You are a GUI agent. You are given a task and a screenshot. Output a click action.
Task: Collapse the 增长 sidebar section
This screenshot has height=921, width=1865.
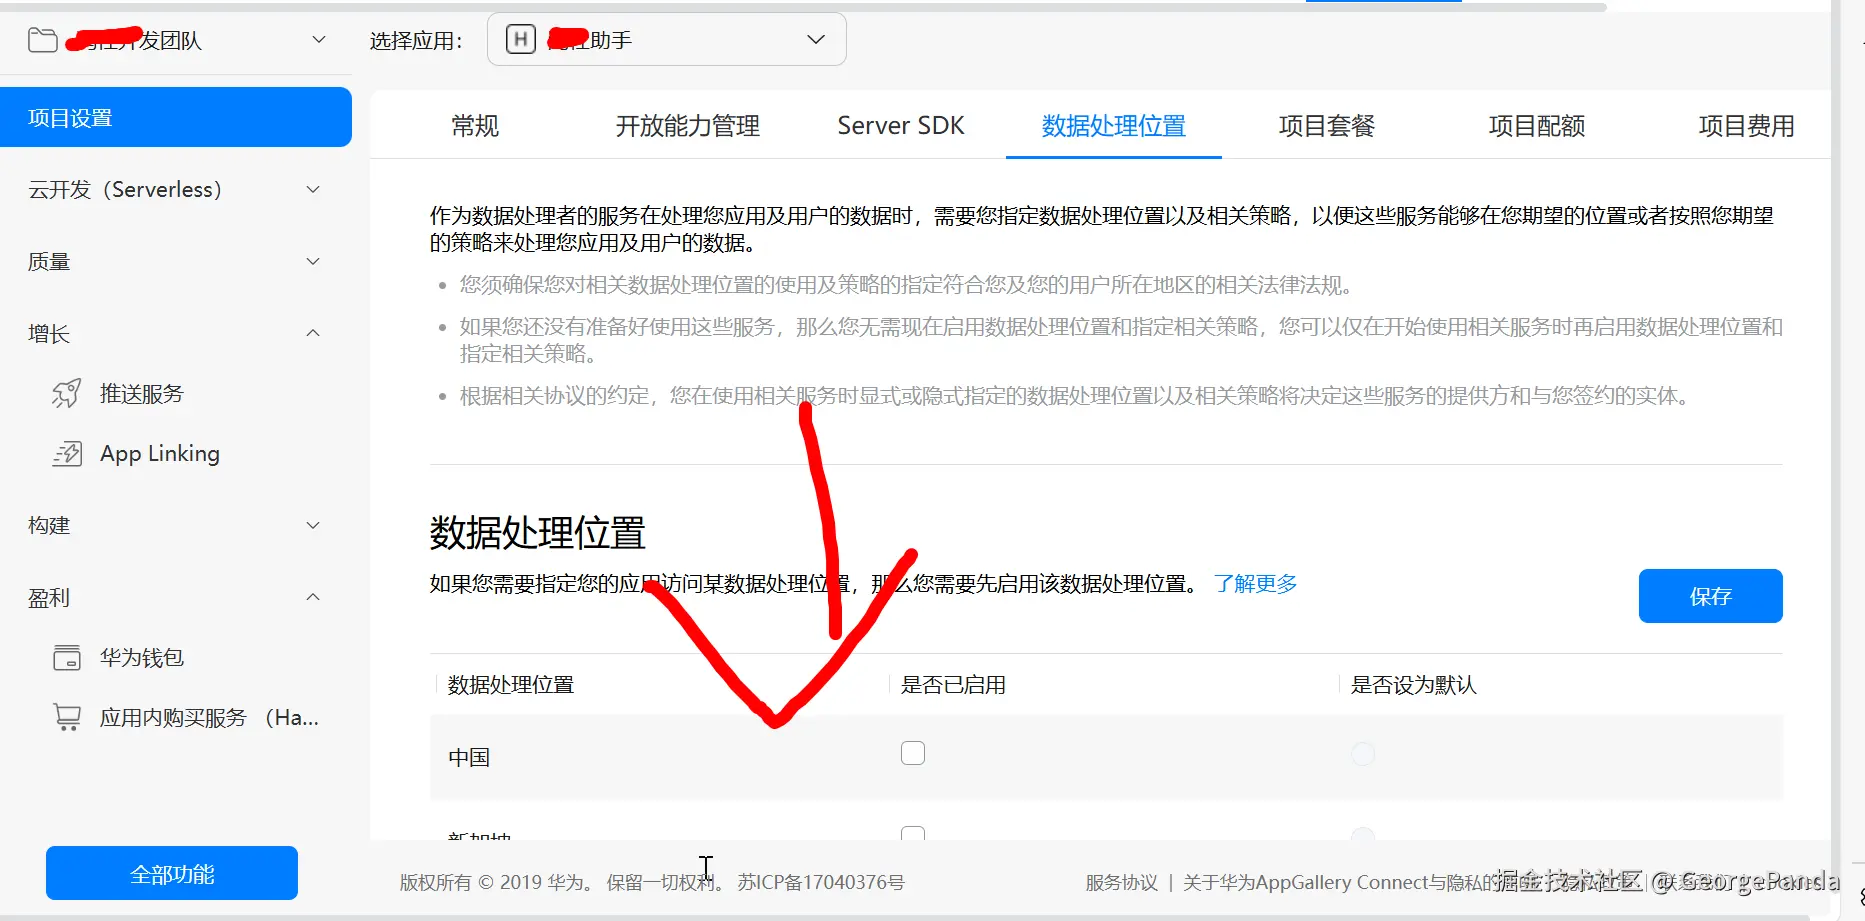(x=312, y=333)
